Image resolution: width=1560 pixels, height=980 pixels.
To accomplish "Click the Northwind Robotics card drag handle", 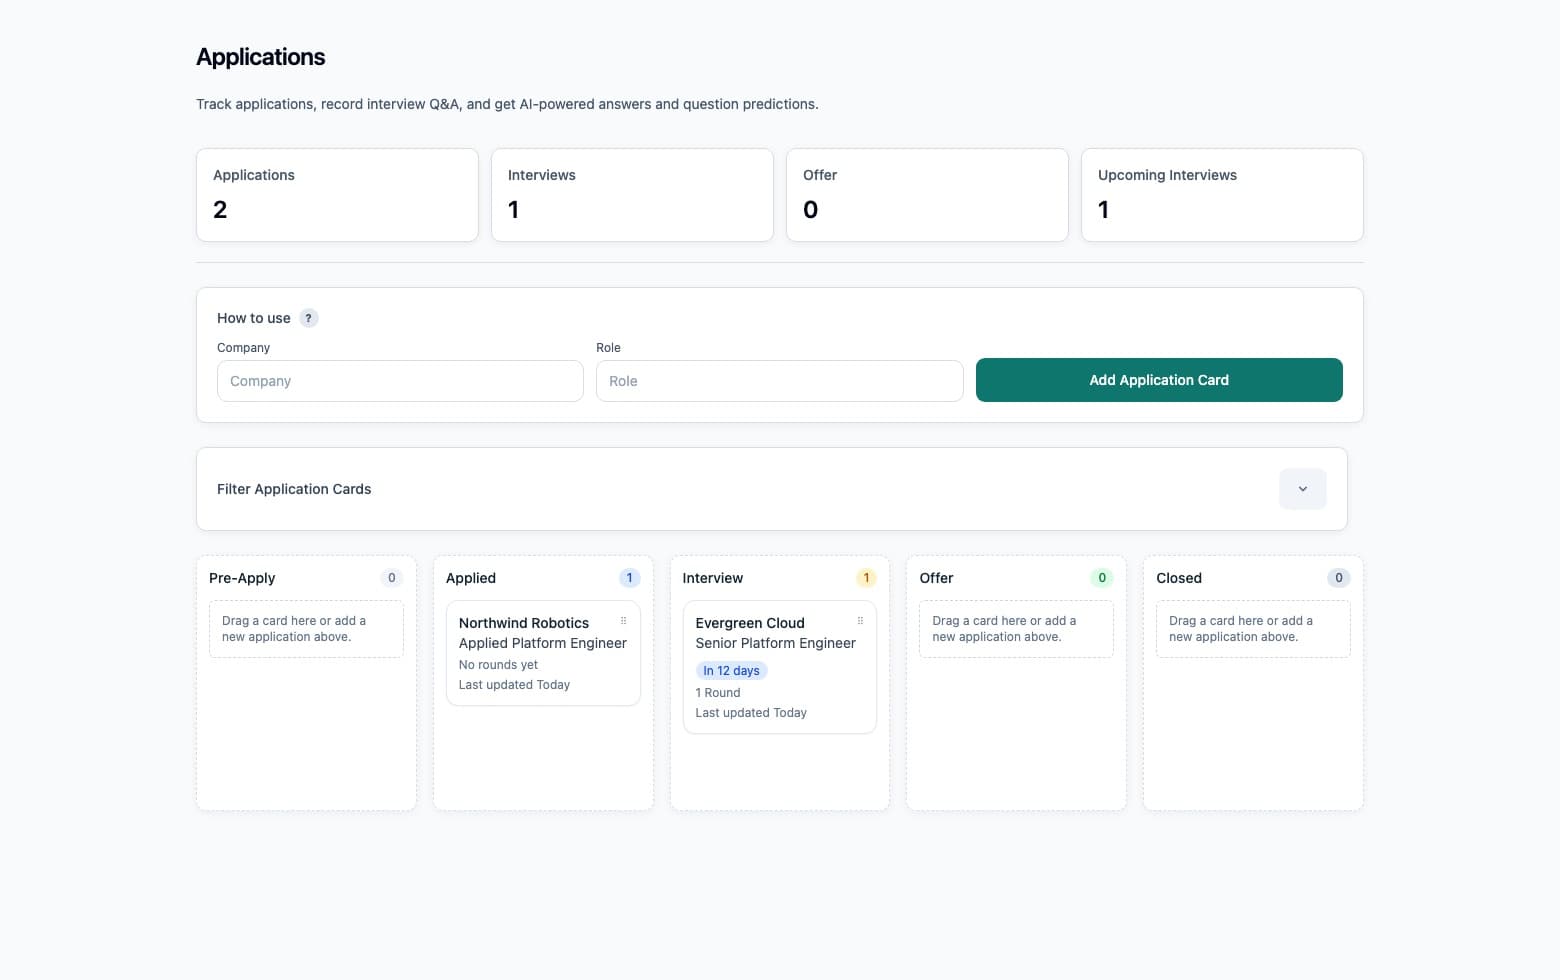I will point(623,621).
